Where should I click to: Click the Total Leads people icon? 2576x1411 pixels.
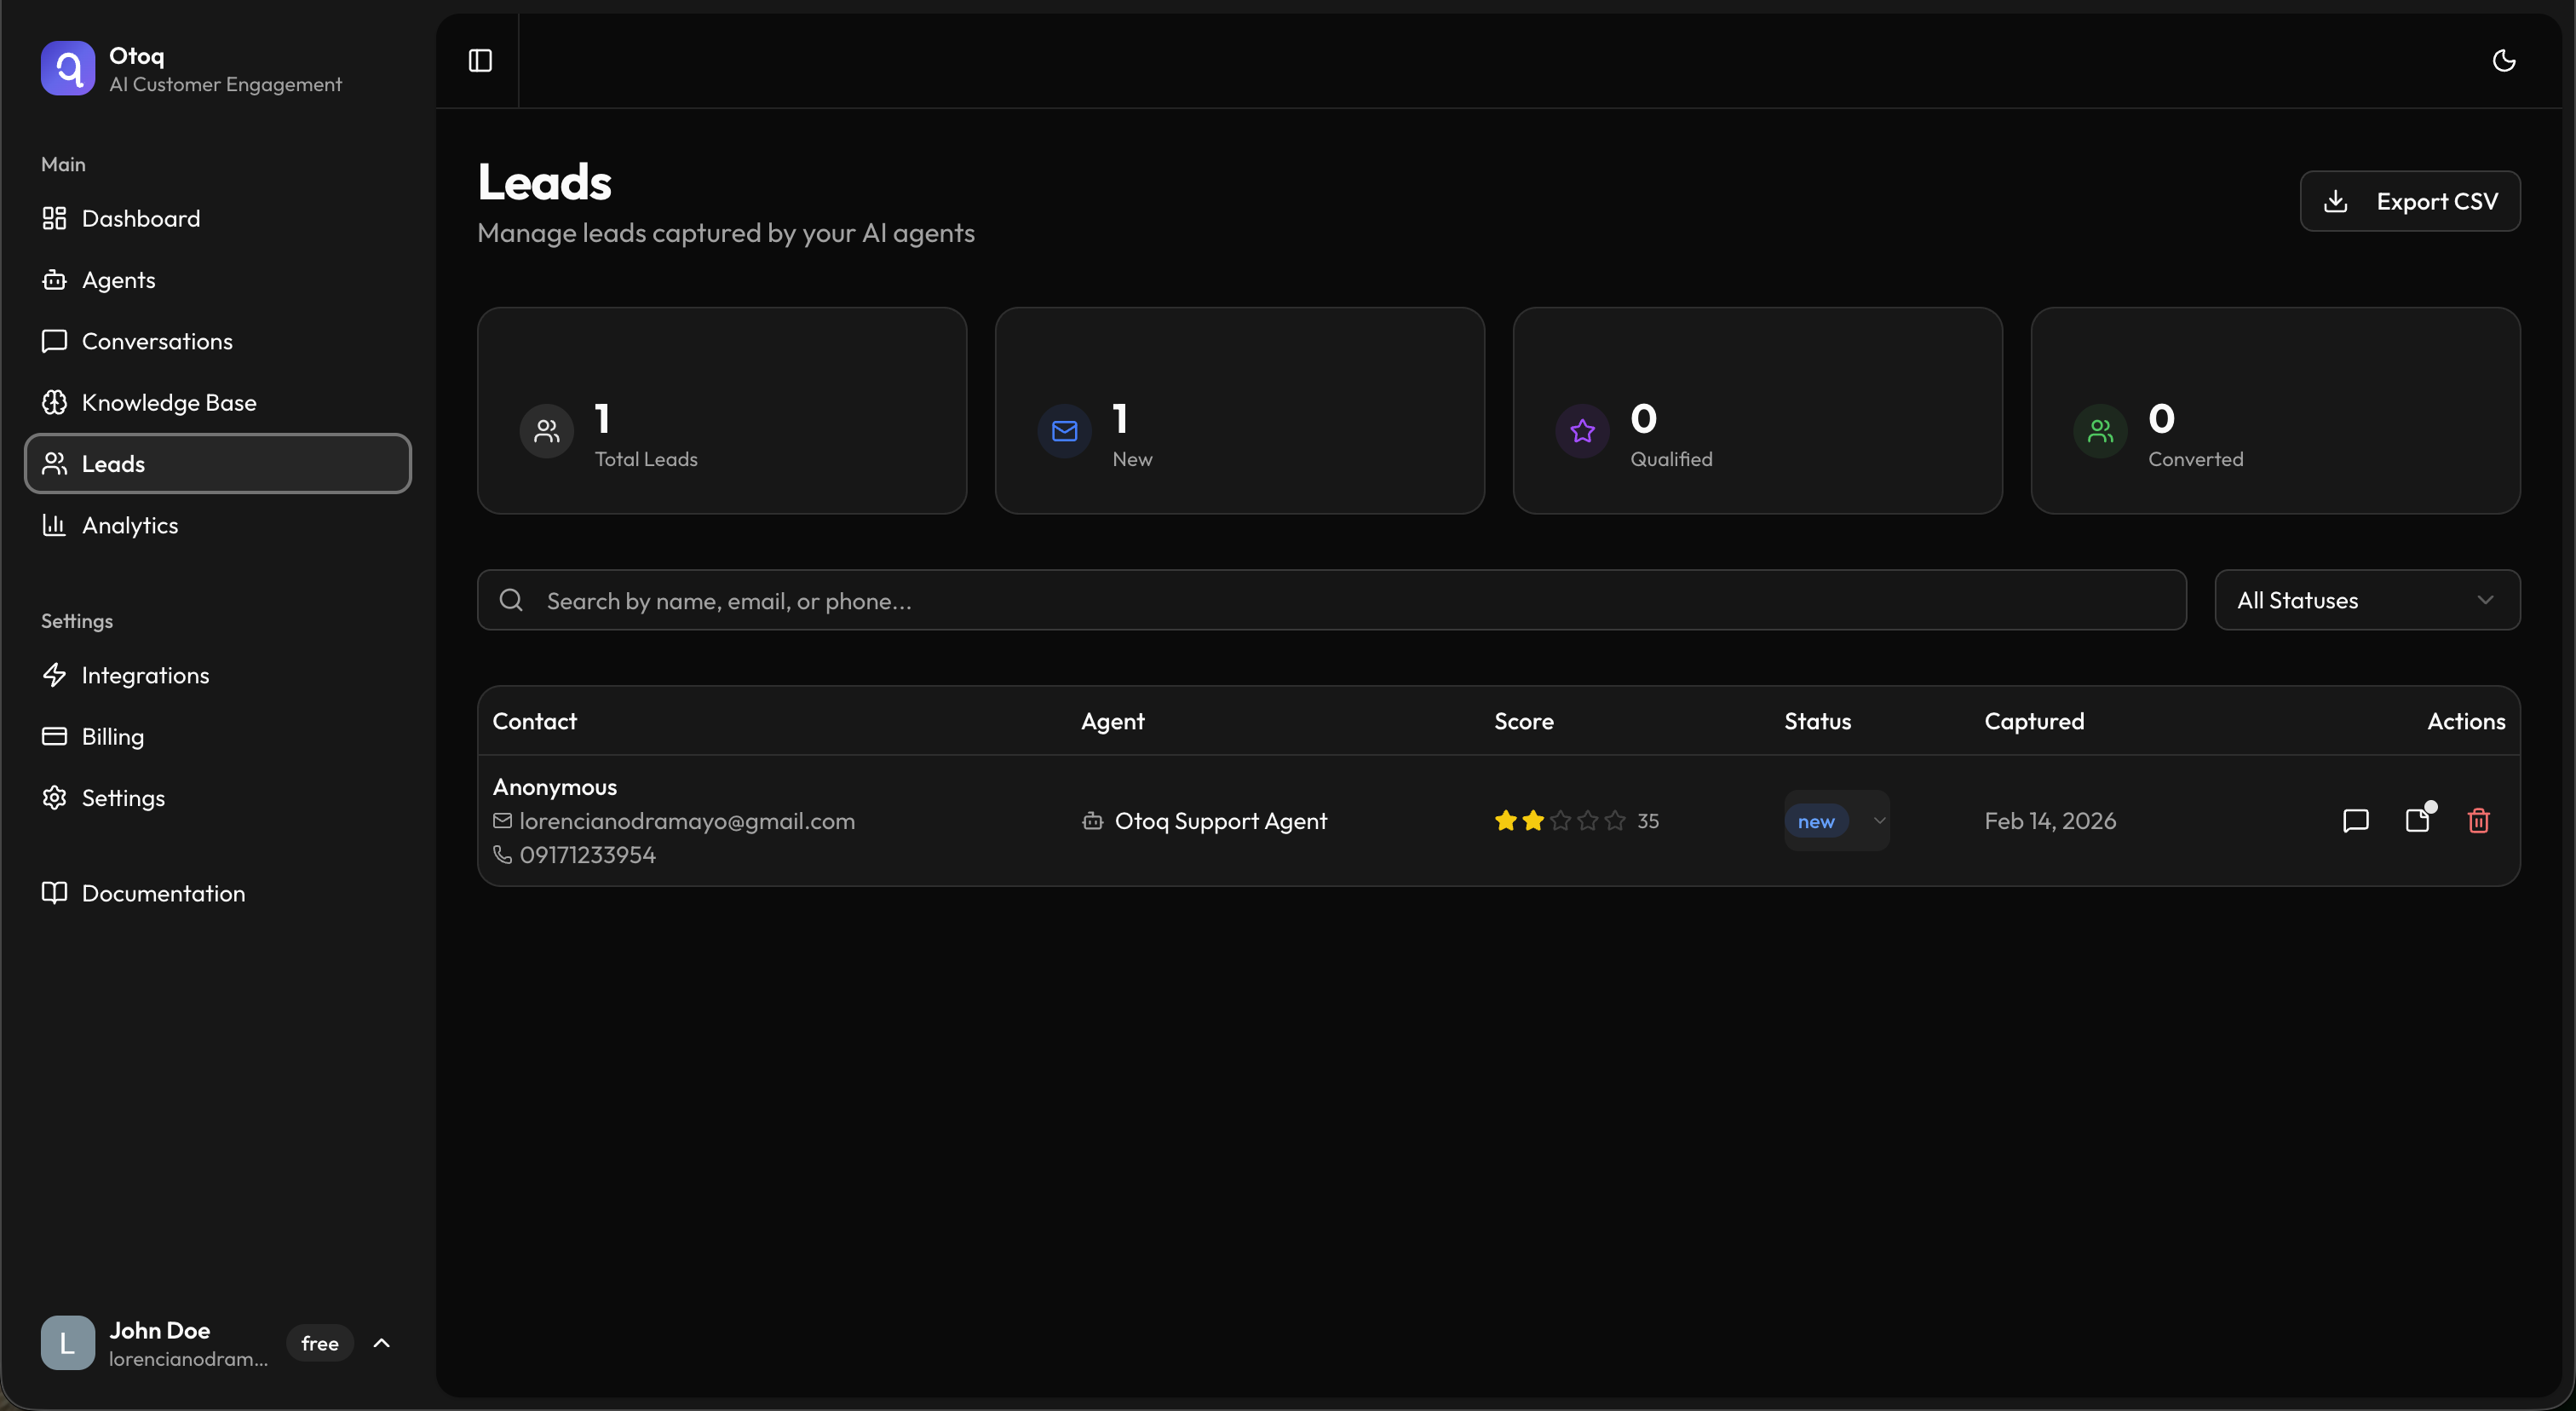coord(546,431)
